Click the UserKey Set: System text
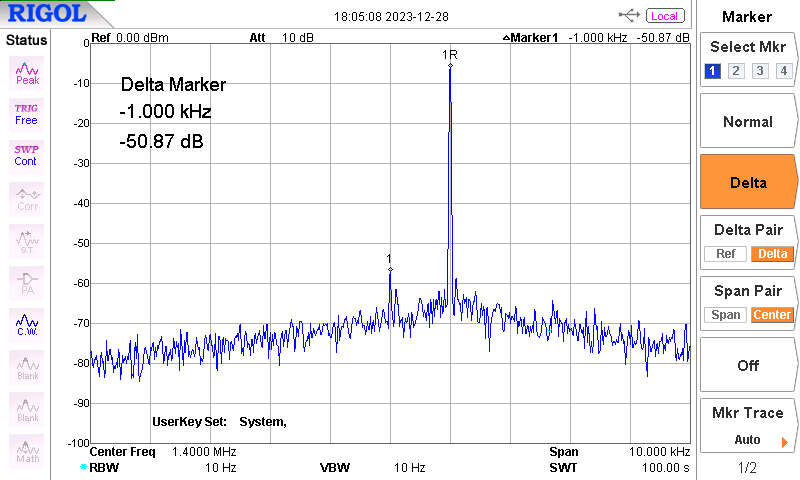Image resolution: width=800 pixels, height=480 pixels. tap(219, 422)
